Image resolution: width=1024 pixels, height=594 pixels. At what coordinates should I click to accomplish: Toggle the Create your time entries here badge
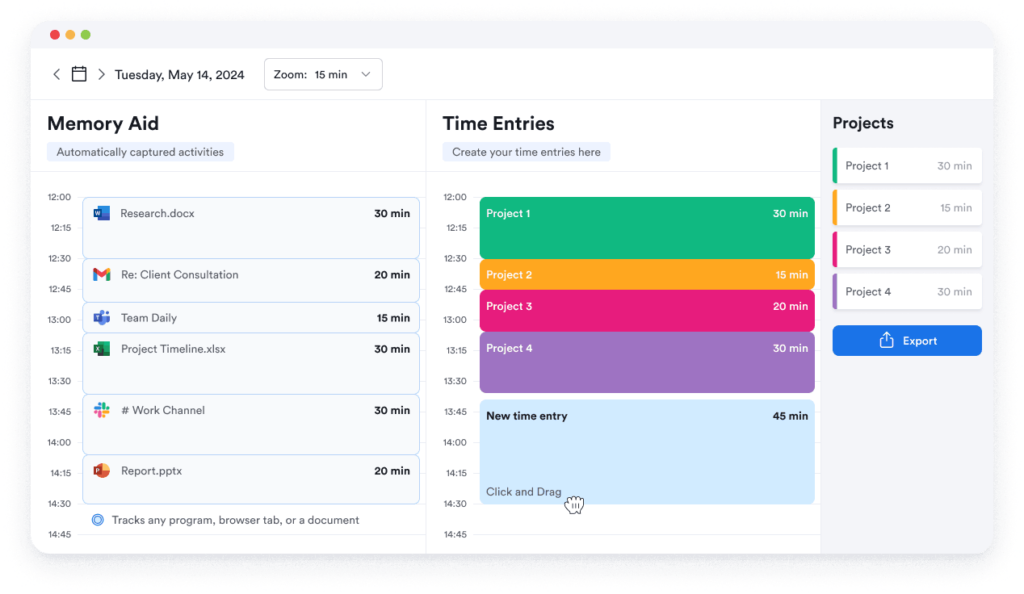click(526, 151)
